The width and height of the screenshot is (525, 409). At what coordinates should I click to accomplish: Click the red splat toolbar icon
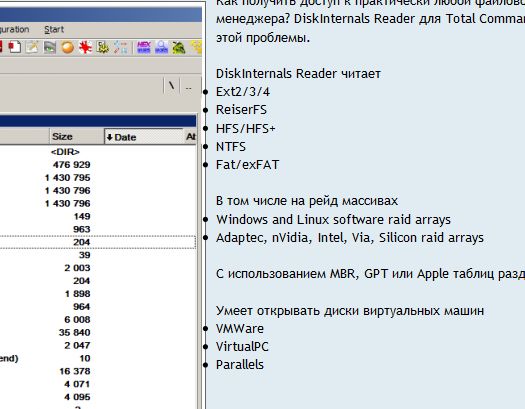click(85, 47)
